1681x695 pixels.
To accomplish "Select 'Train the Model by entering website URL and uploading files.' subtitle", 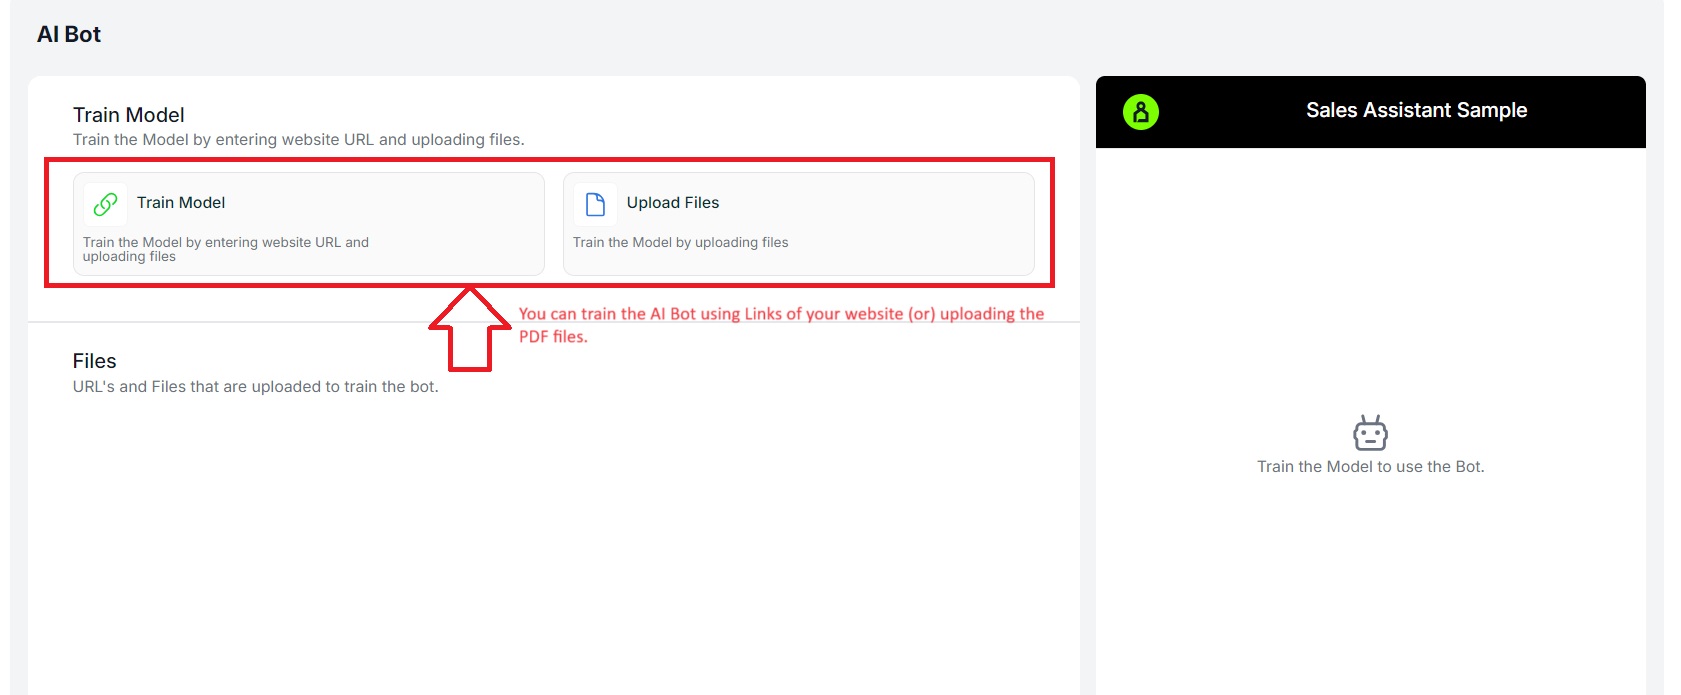I will point(298,140).
